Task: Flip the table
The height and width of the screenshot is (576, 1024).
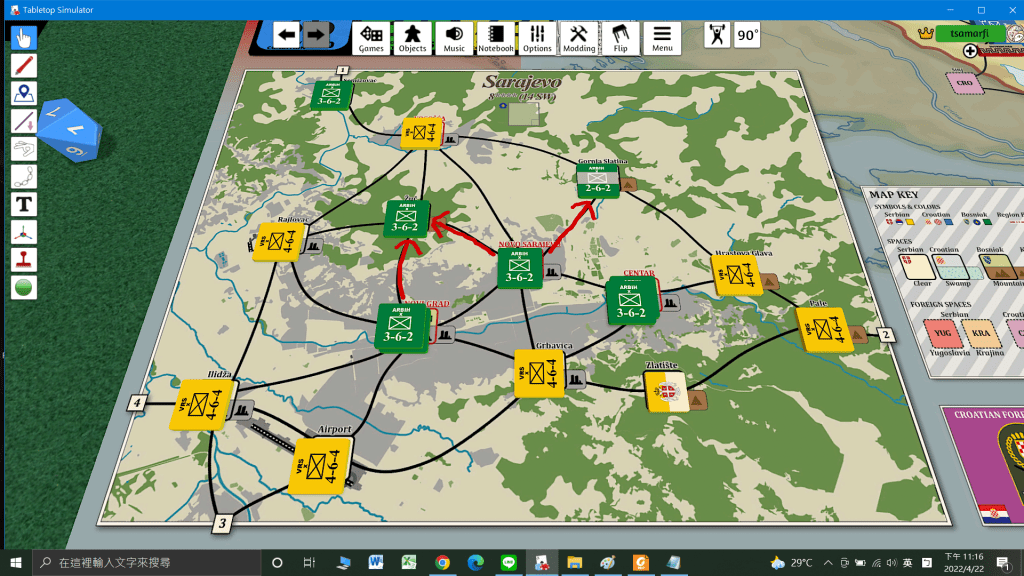Action: coord(620,38)
